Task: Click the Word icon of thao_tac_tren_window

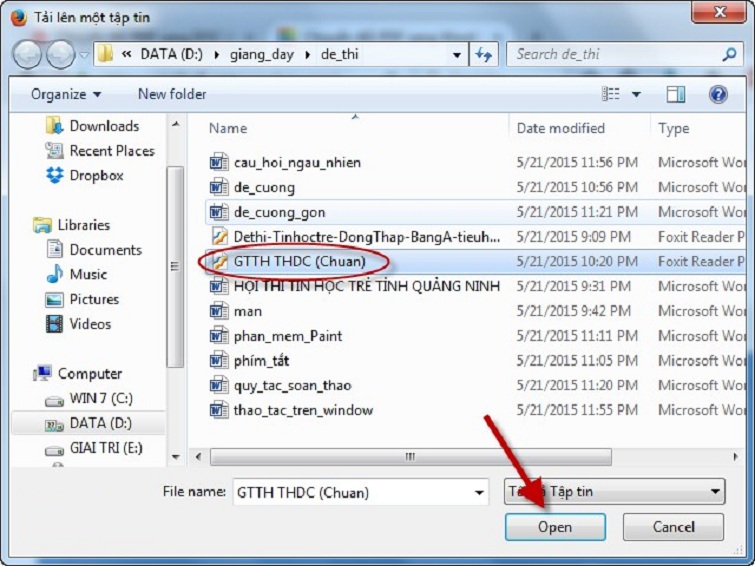Action: point(219,410)
